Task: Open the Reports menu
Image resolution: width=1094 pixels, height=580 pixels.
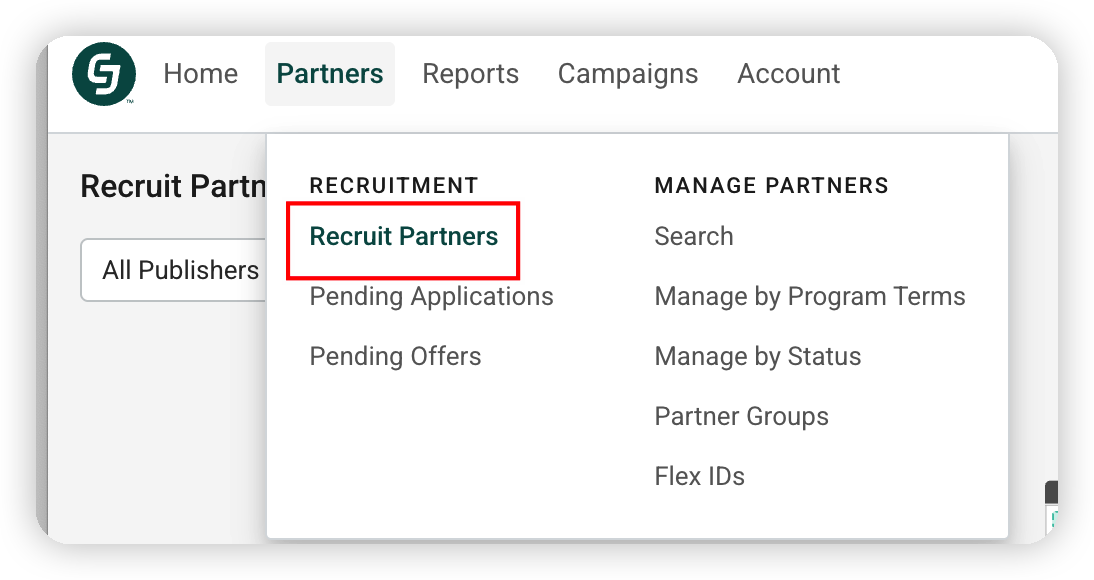Action: pos(470,73)
